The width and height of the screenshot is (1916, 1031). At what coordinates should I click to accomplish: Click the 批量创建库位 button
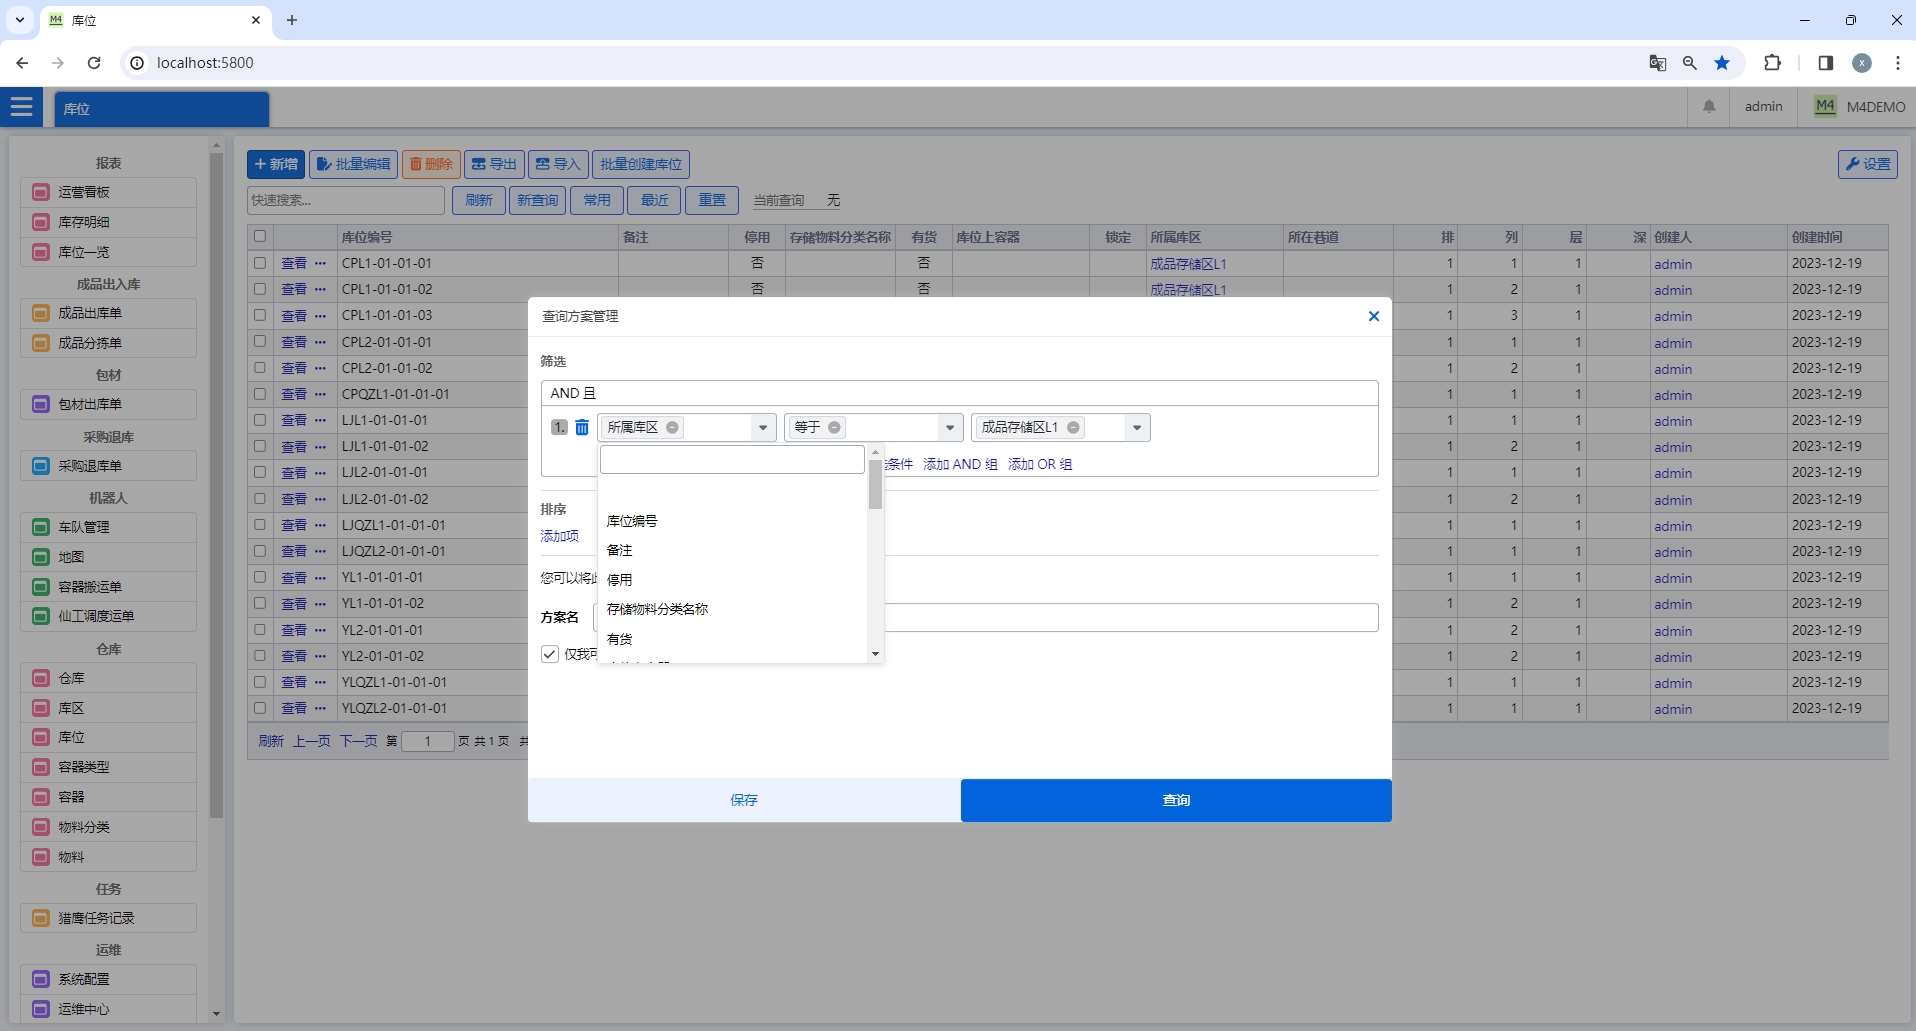point(641,164)
